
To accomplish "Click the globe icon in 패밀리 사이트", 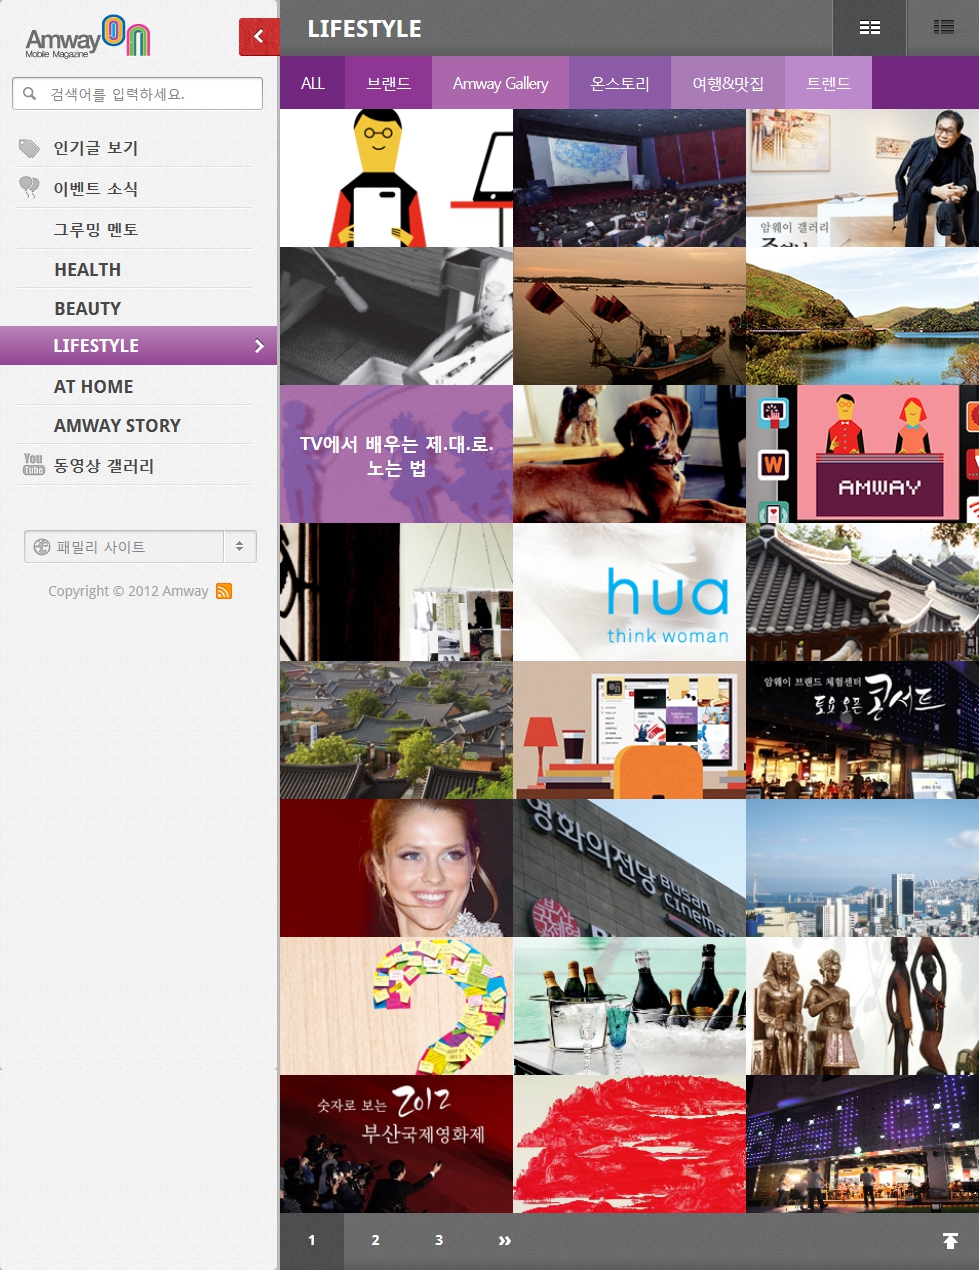I will [42, 547].
